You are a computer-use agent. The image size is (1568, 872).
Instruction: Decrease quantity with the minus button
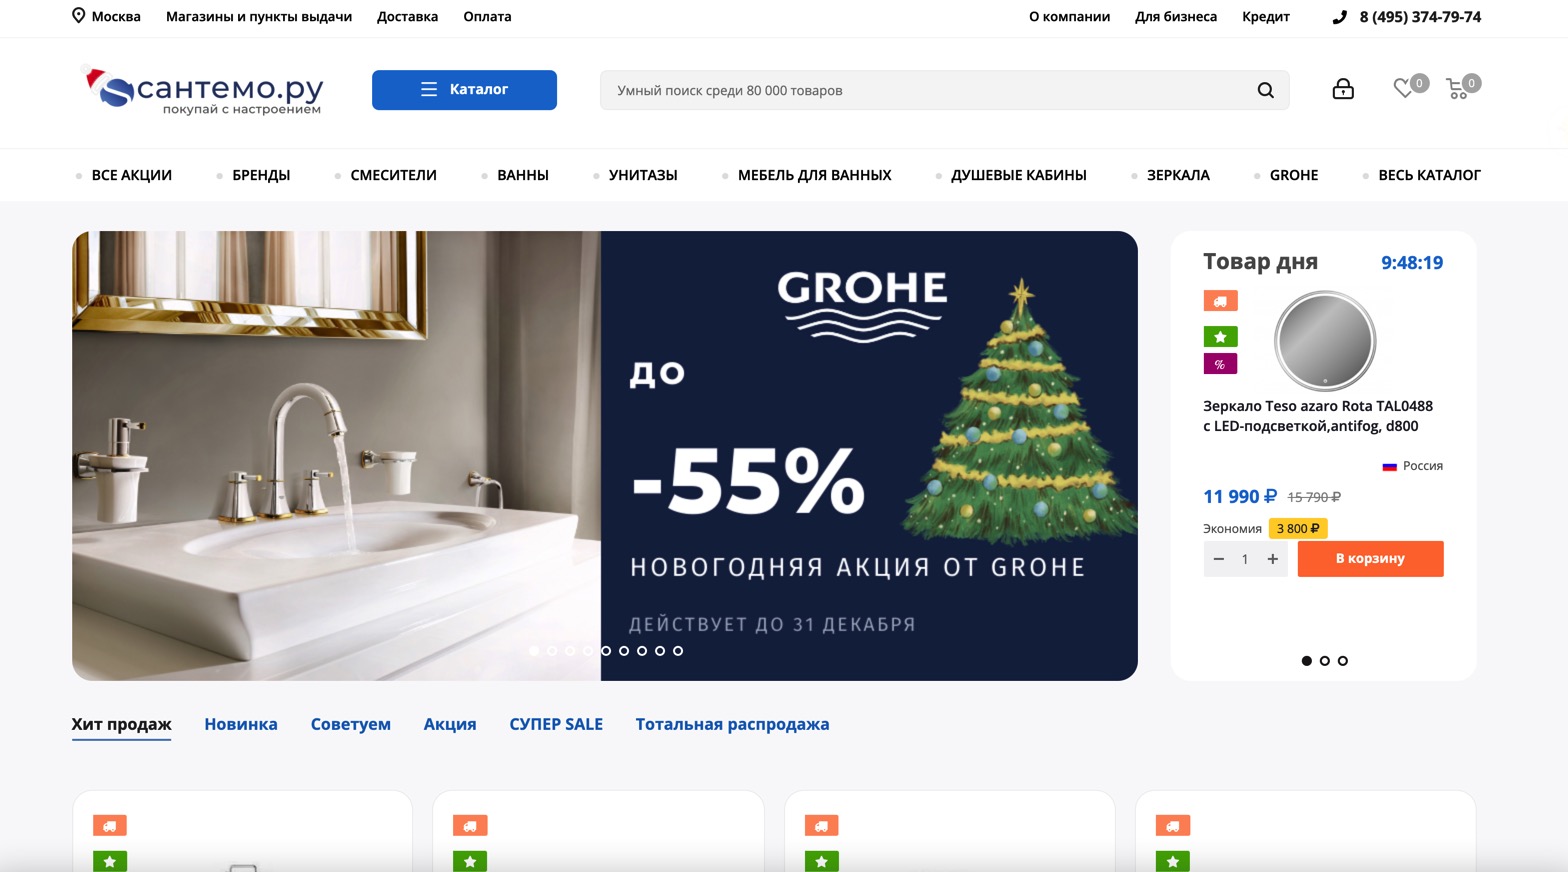[1218, 559]
